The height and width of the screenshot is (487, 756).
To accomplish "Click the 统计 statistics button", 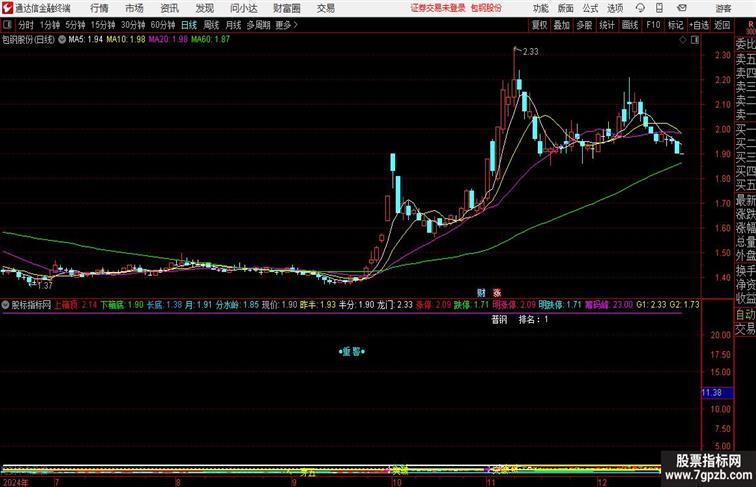I will (607, 25).
